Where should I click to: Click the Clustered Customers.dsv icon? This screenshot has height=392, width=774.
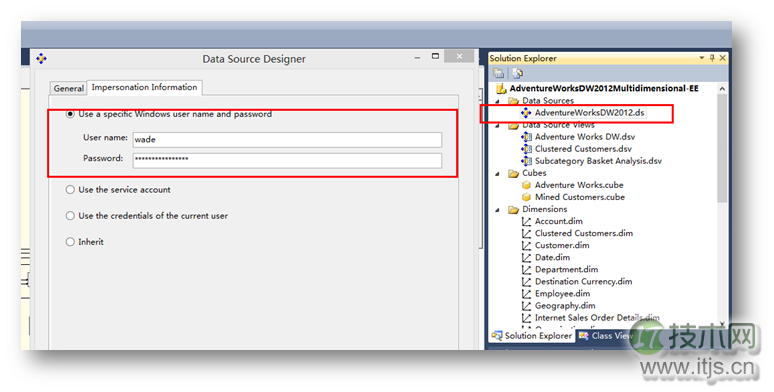[526, 149]
